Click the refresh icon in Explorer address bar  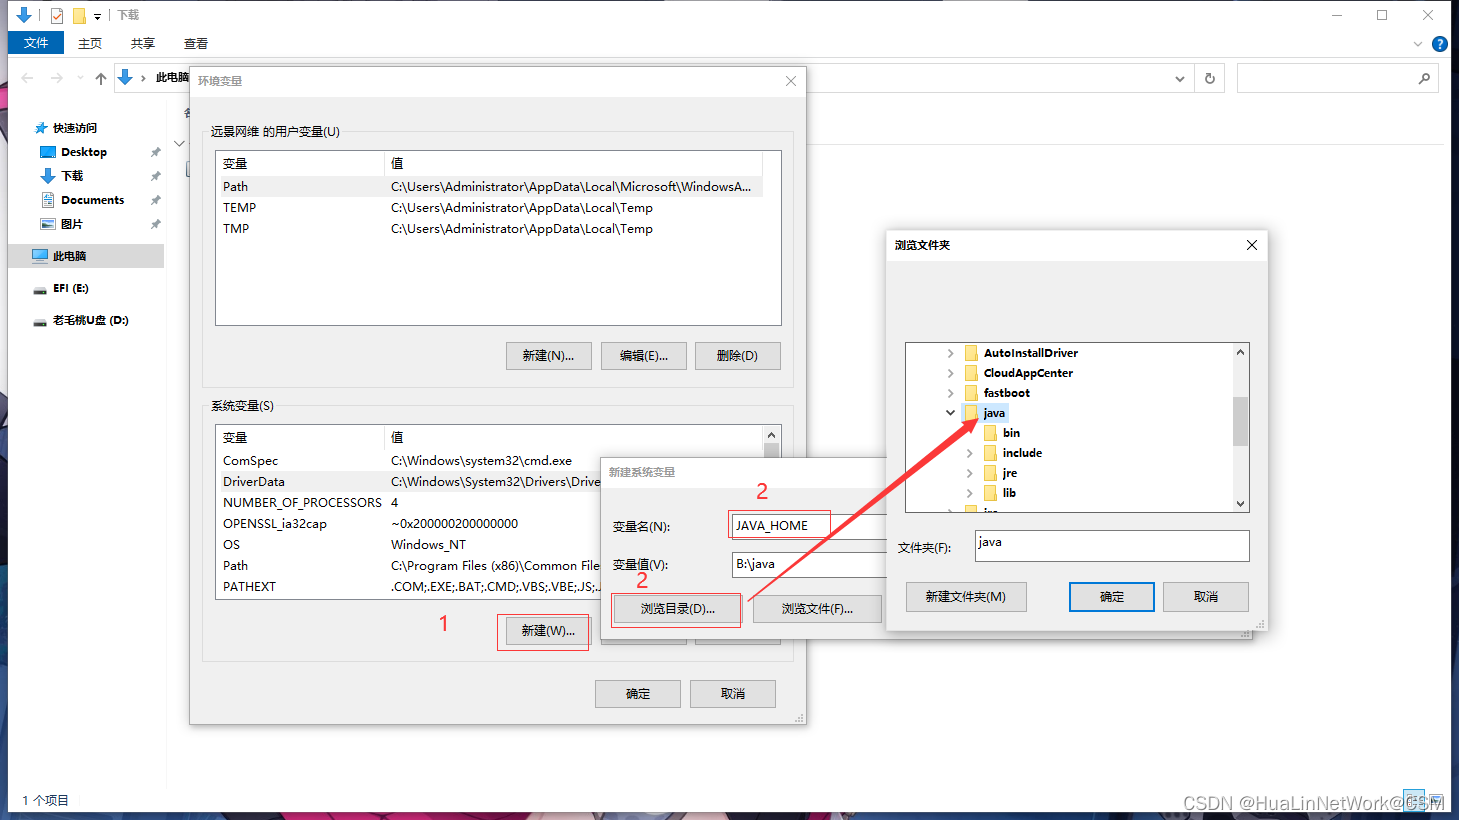click(x=1210, y=78)
